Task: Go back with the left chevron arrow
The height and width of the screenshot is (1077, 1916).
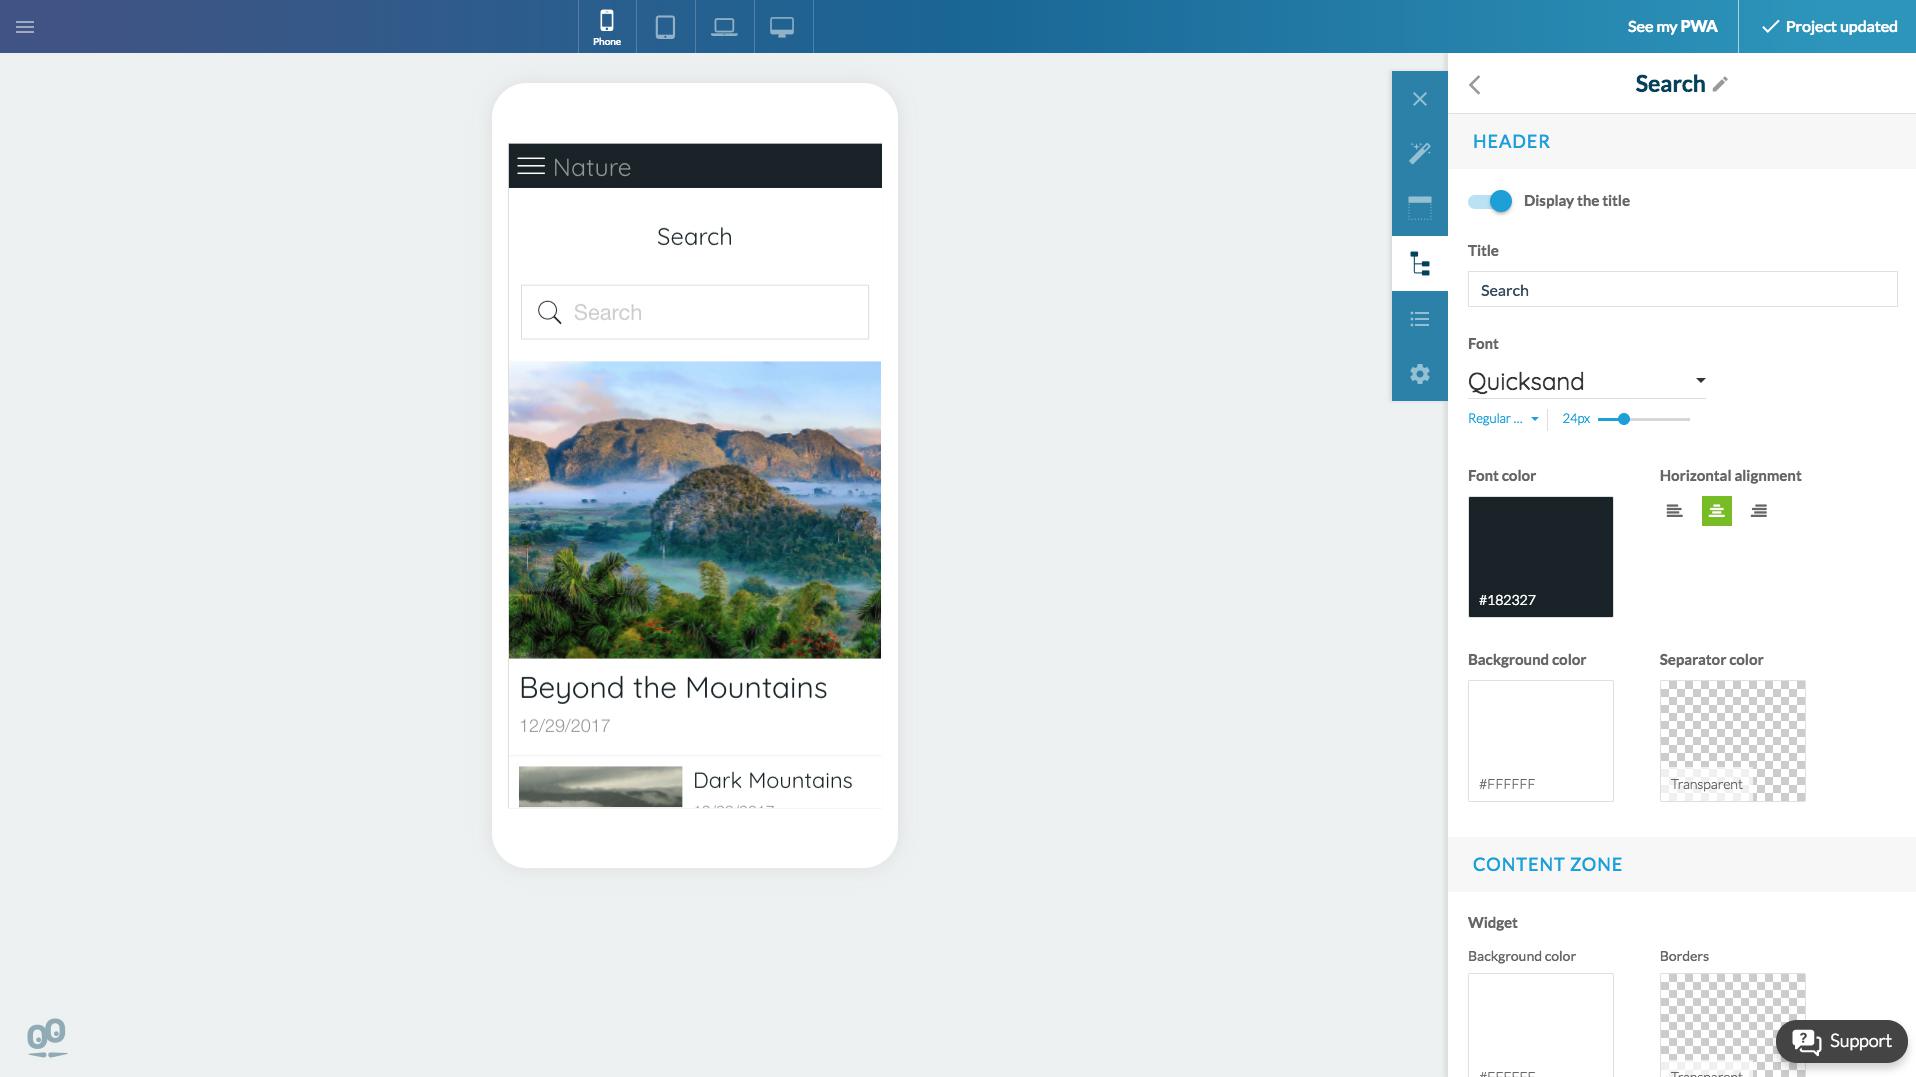Action: [1475, 85]
